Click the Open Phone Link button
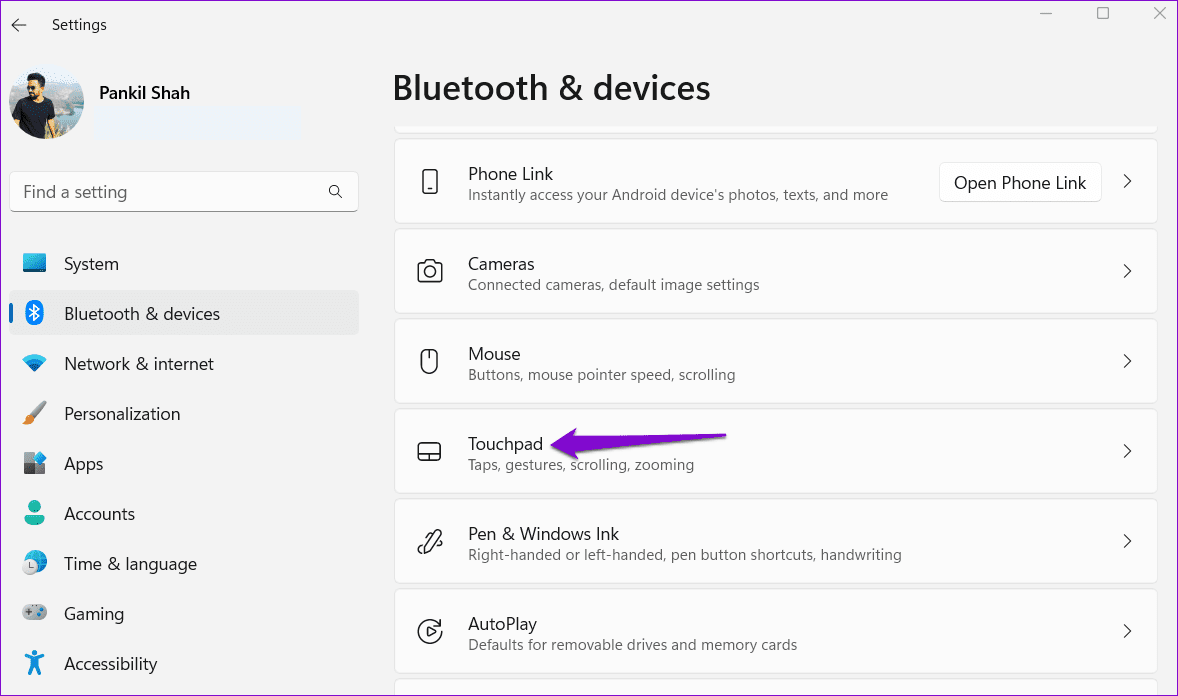This screenshot has height=696, width=1178. tap(1020, 182)
